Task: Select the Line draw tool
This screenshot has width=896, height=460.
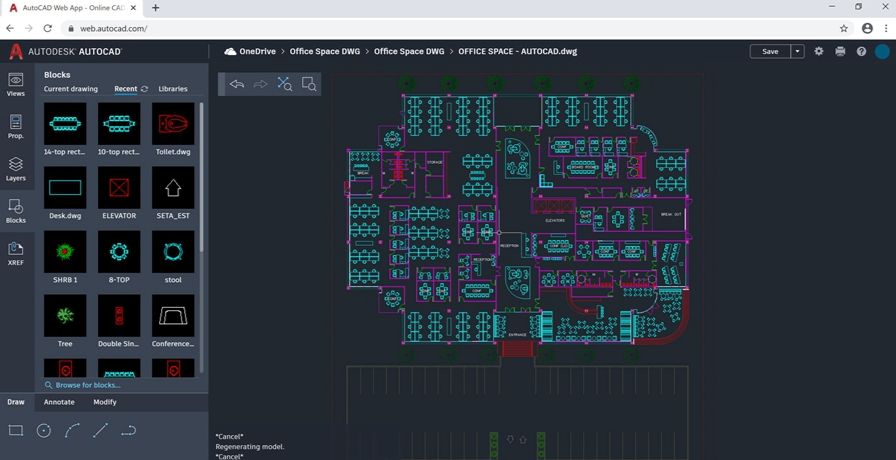Action: point(100,430)
